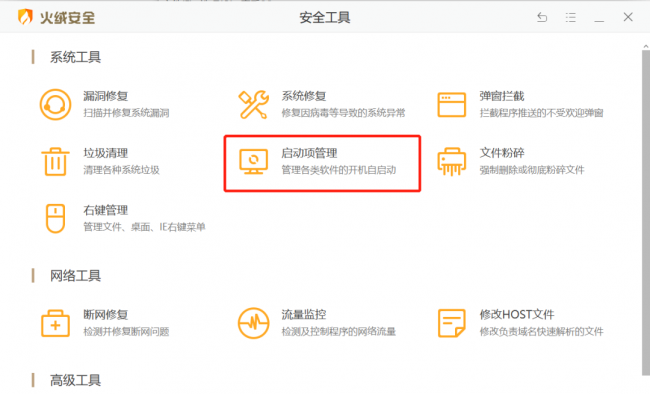
Task: Click the 流量监控 title text
Action: click(x=304, y=315)
